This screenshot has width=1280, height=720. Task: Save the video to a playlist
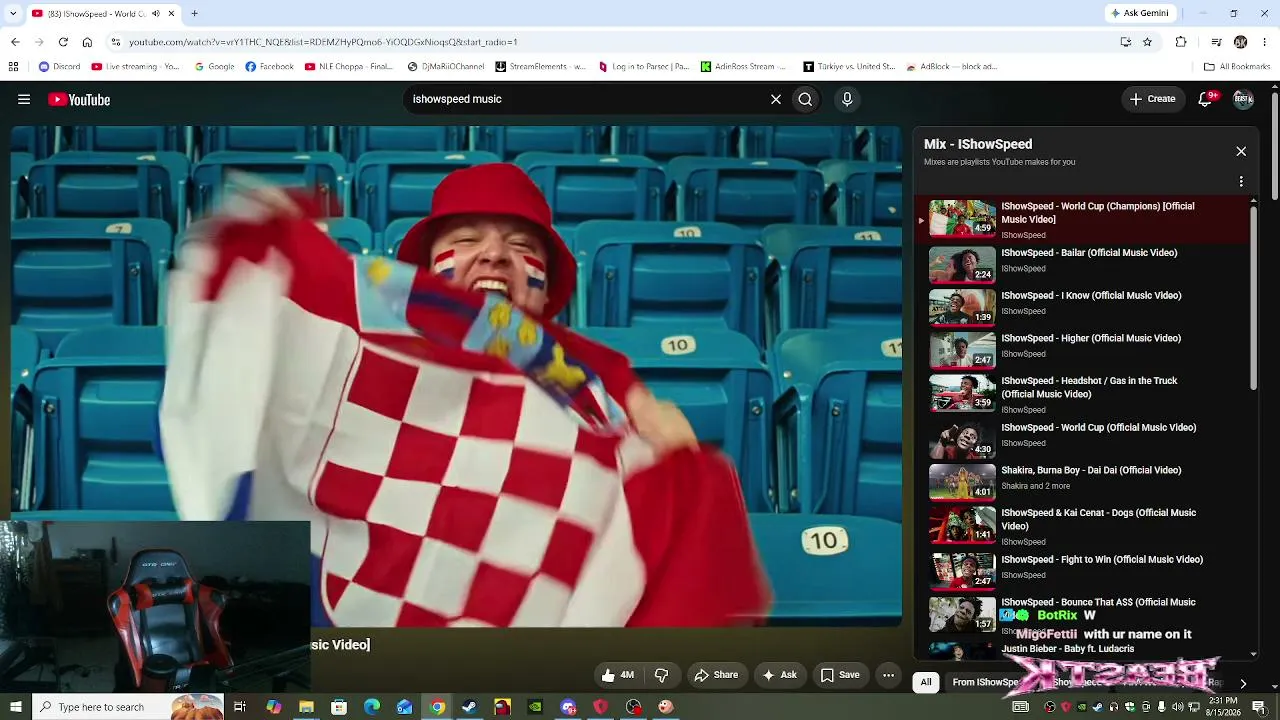(840, 675)
